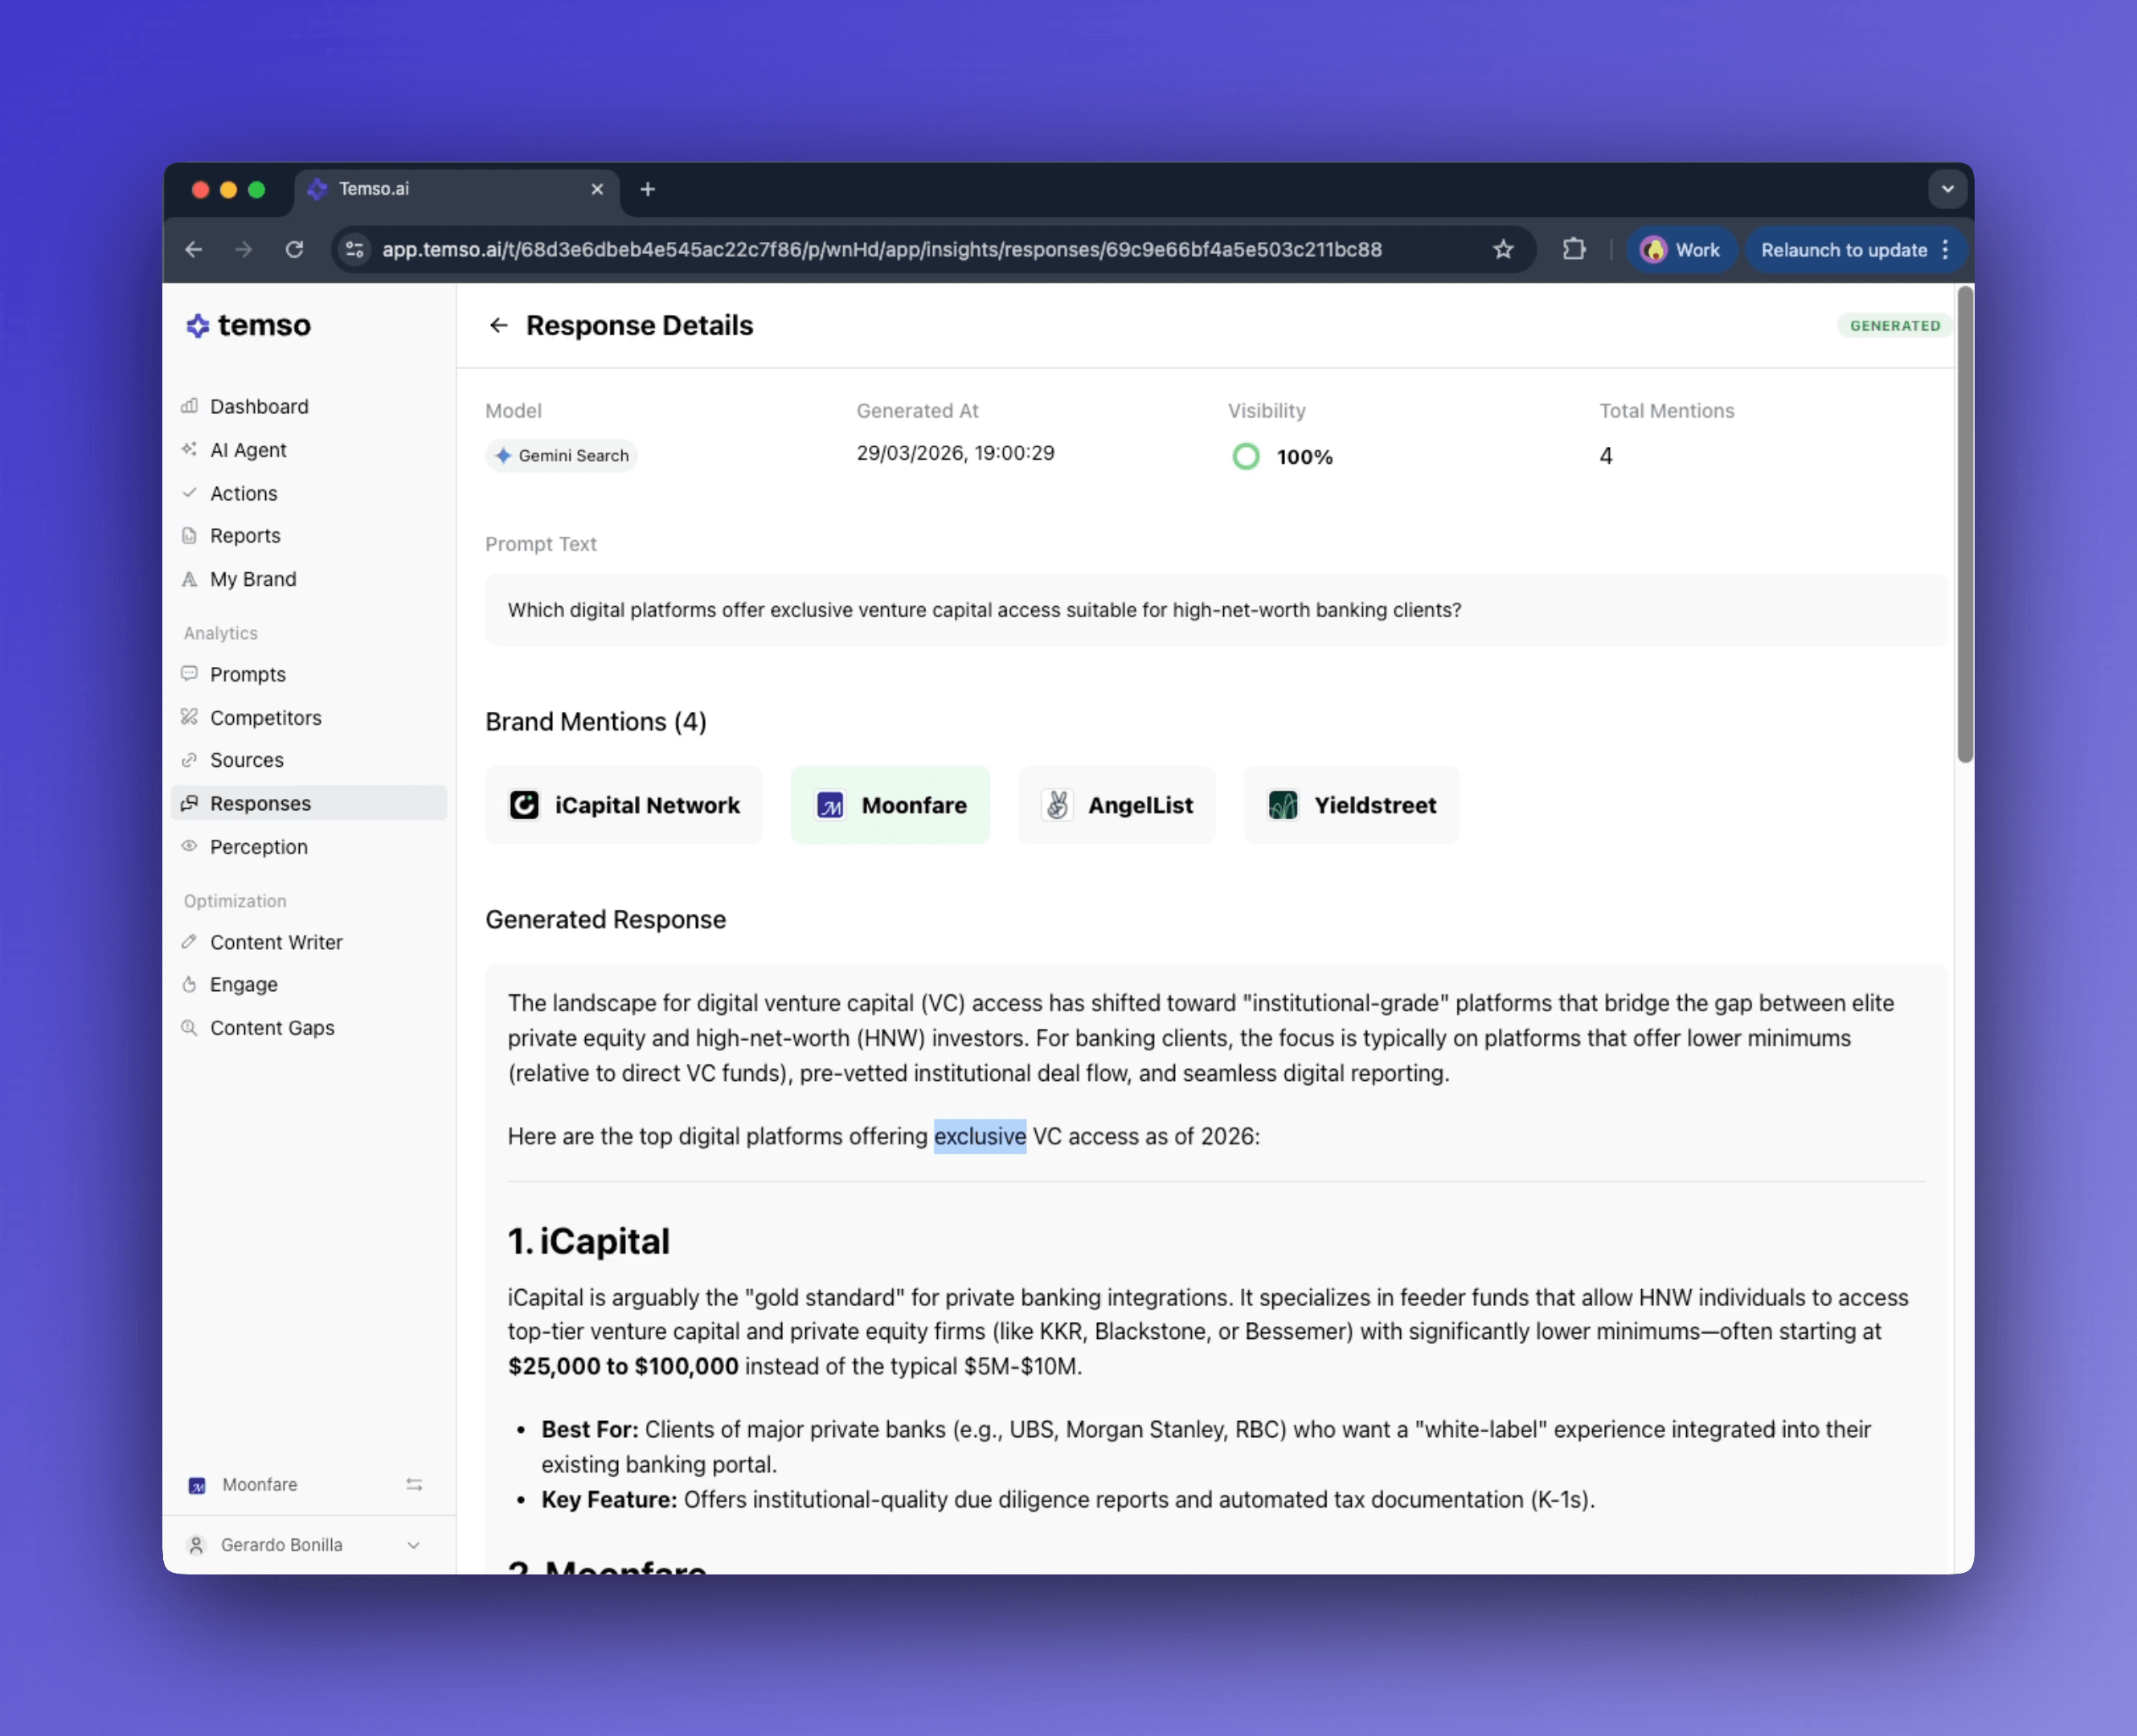This screenshot has width=2137, height=1736.
Task: Click the back arrow beside Response Details
Action: coord(498,325)
